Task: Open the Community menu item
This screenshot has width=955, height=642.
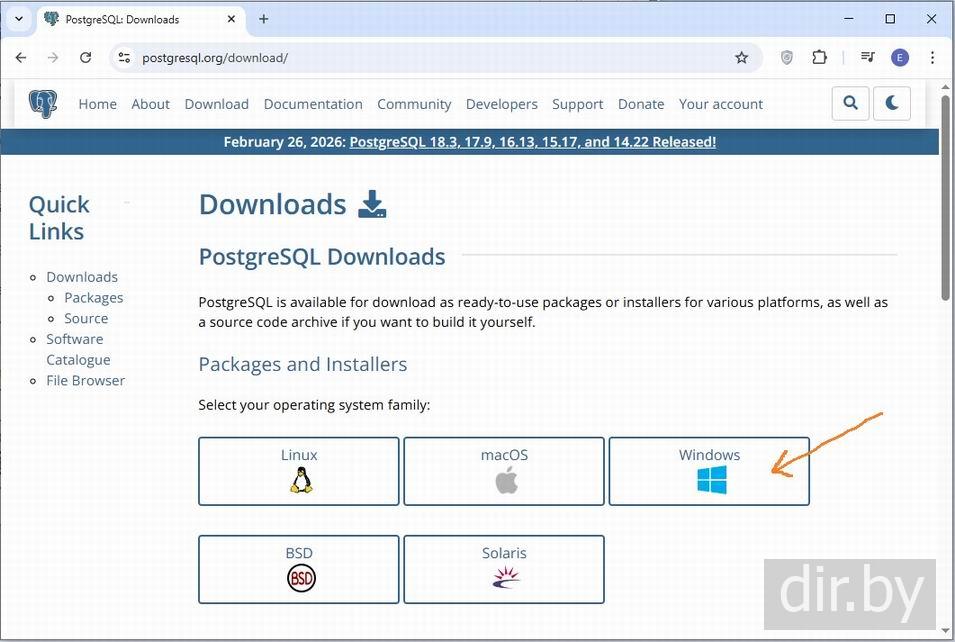Action: click(x=414, y=104)
